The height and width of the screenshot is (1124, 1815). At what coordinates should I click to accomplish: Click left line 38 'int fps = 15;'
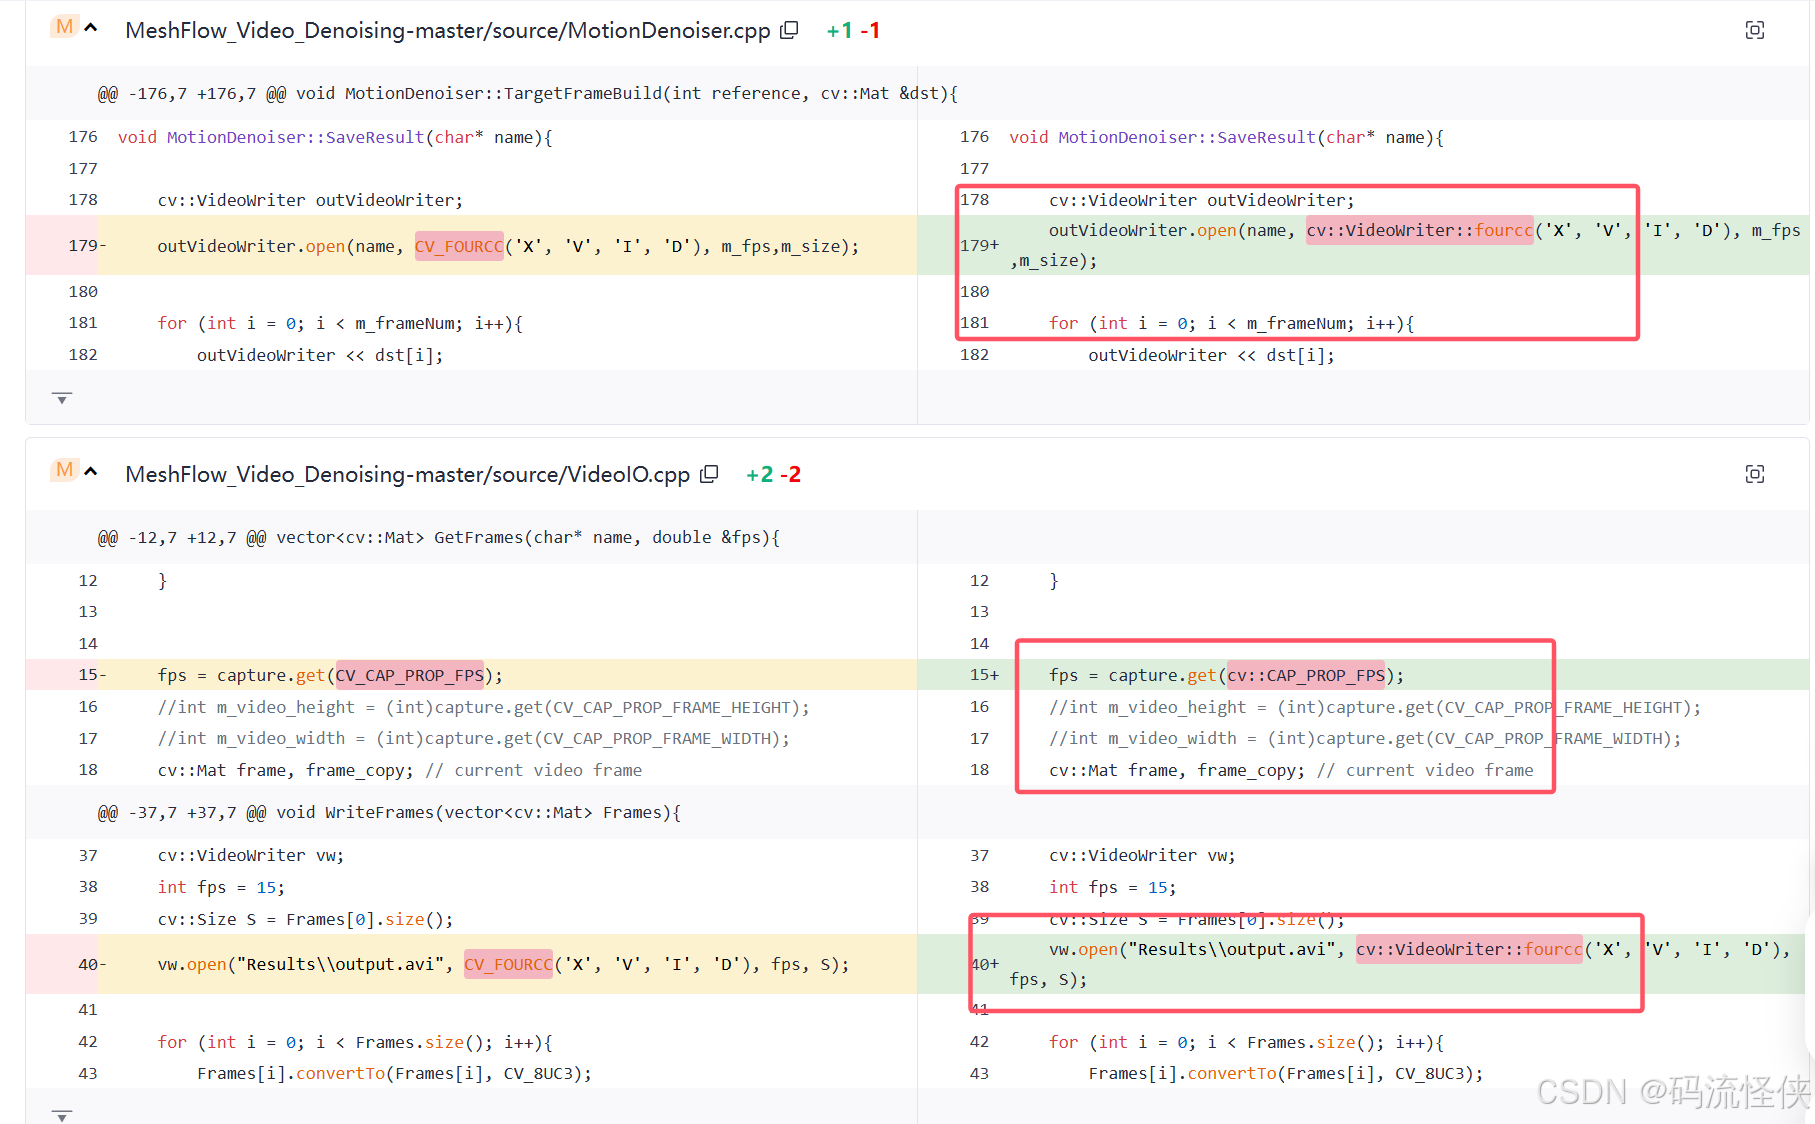[221, 887]
